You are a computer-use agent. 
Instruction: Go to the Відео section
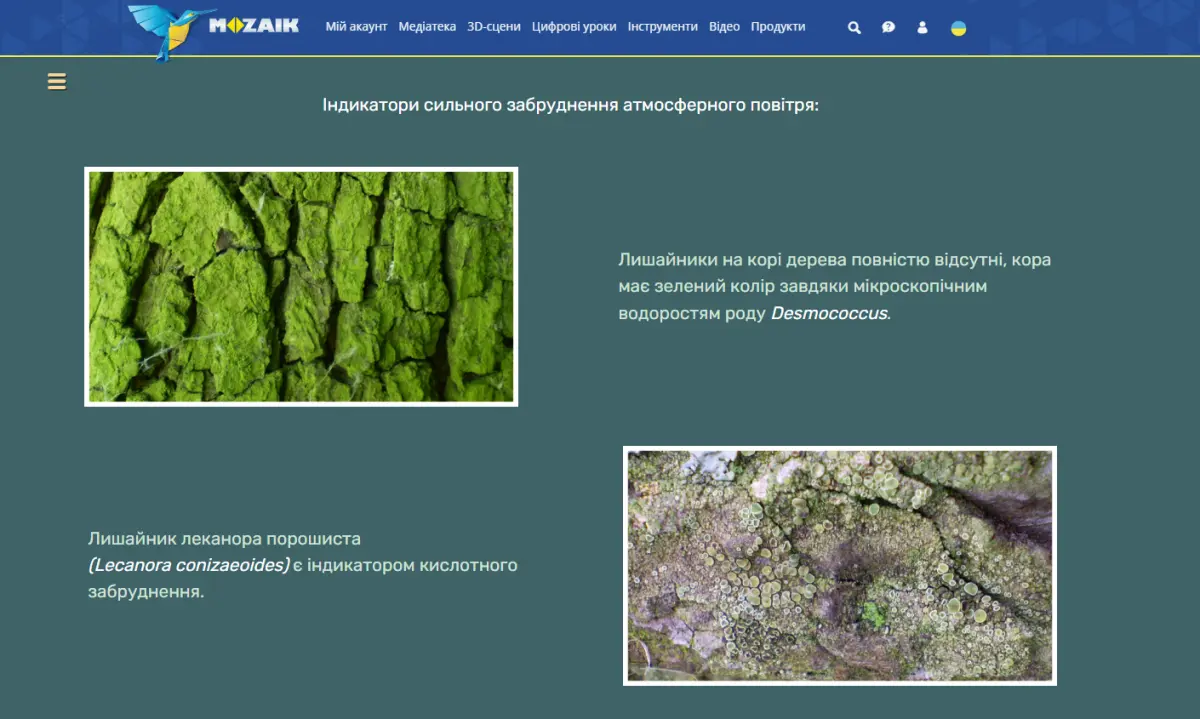(x=724, y=27)
